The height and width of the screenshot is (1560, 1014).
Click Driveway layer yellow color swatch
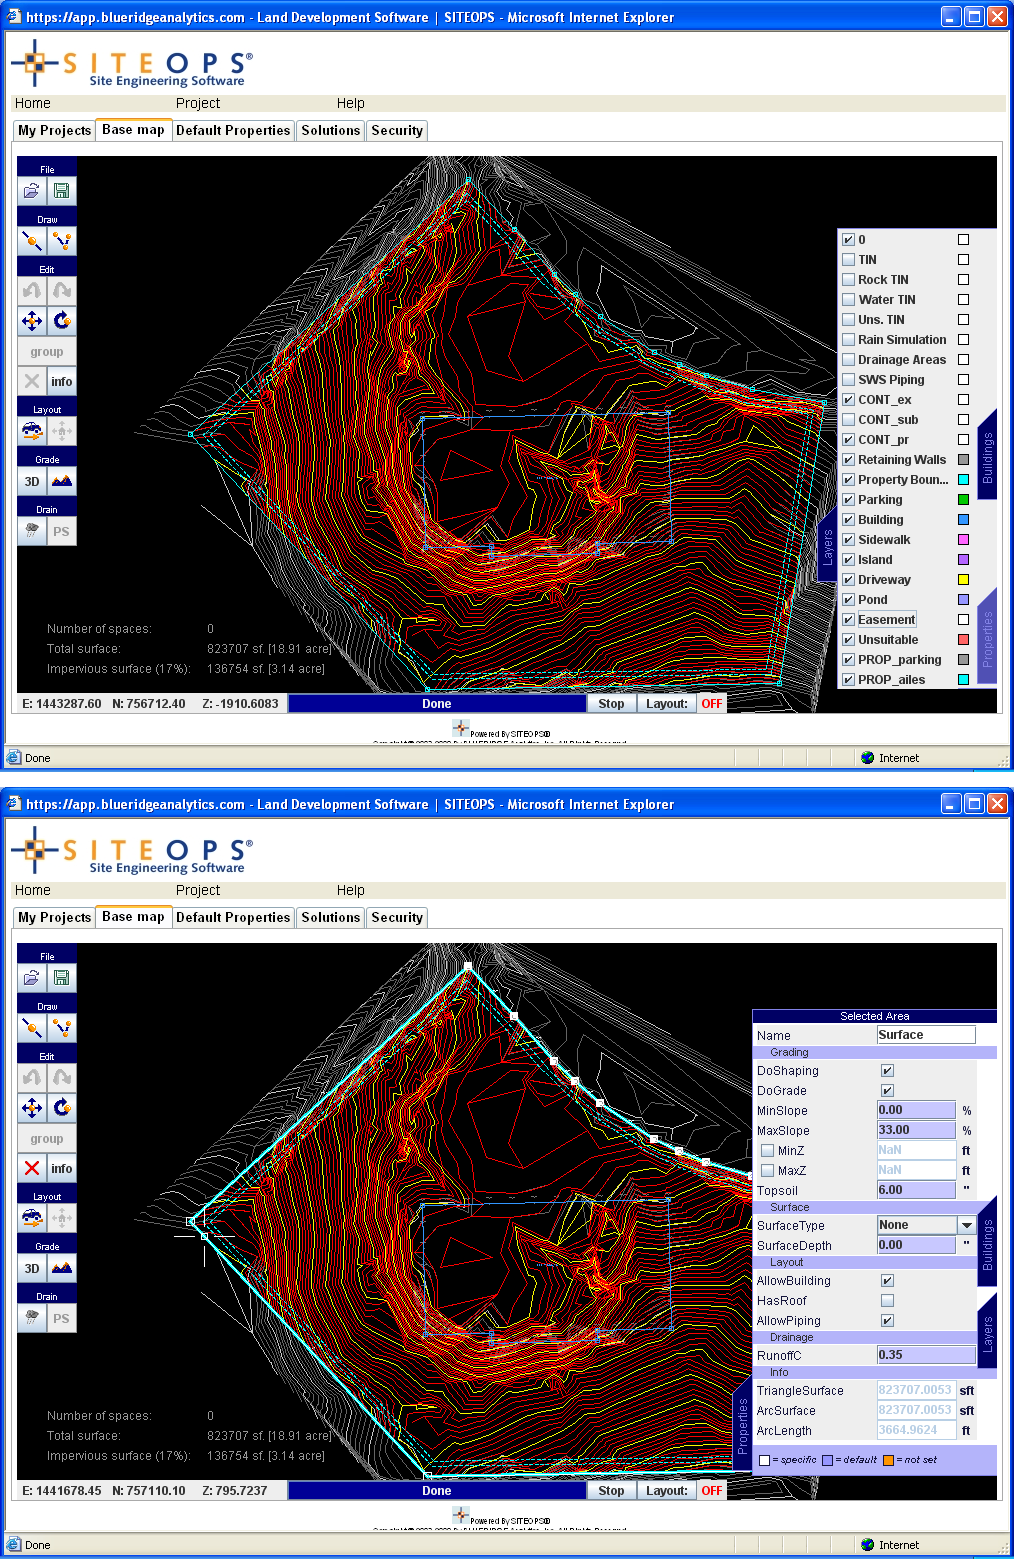[x=963, y=580]
